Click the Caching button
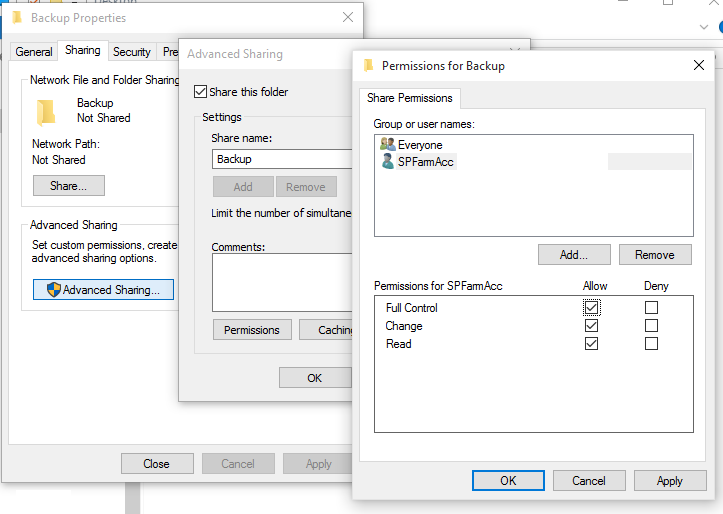The height and width of the screenshot is (514, 723). pos(326,330)
